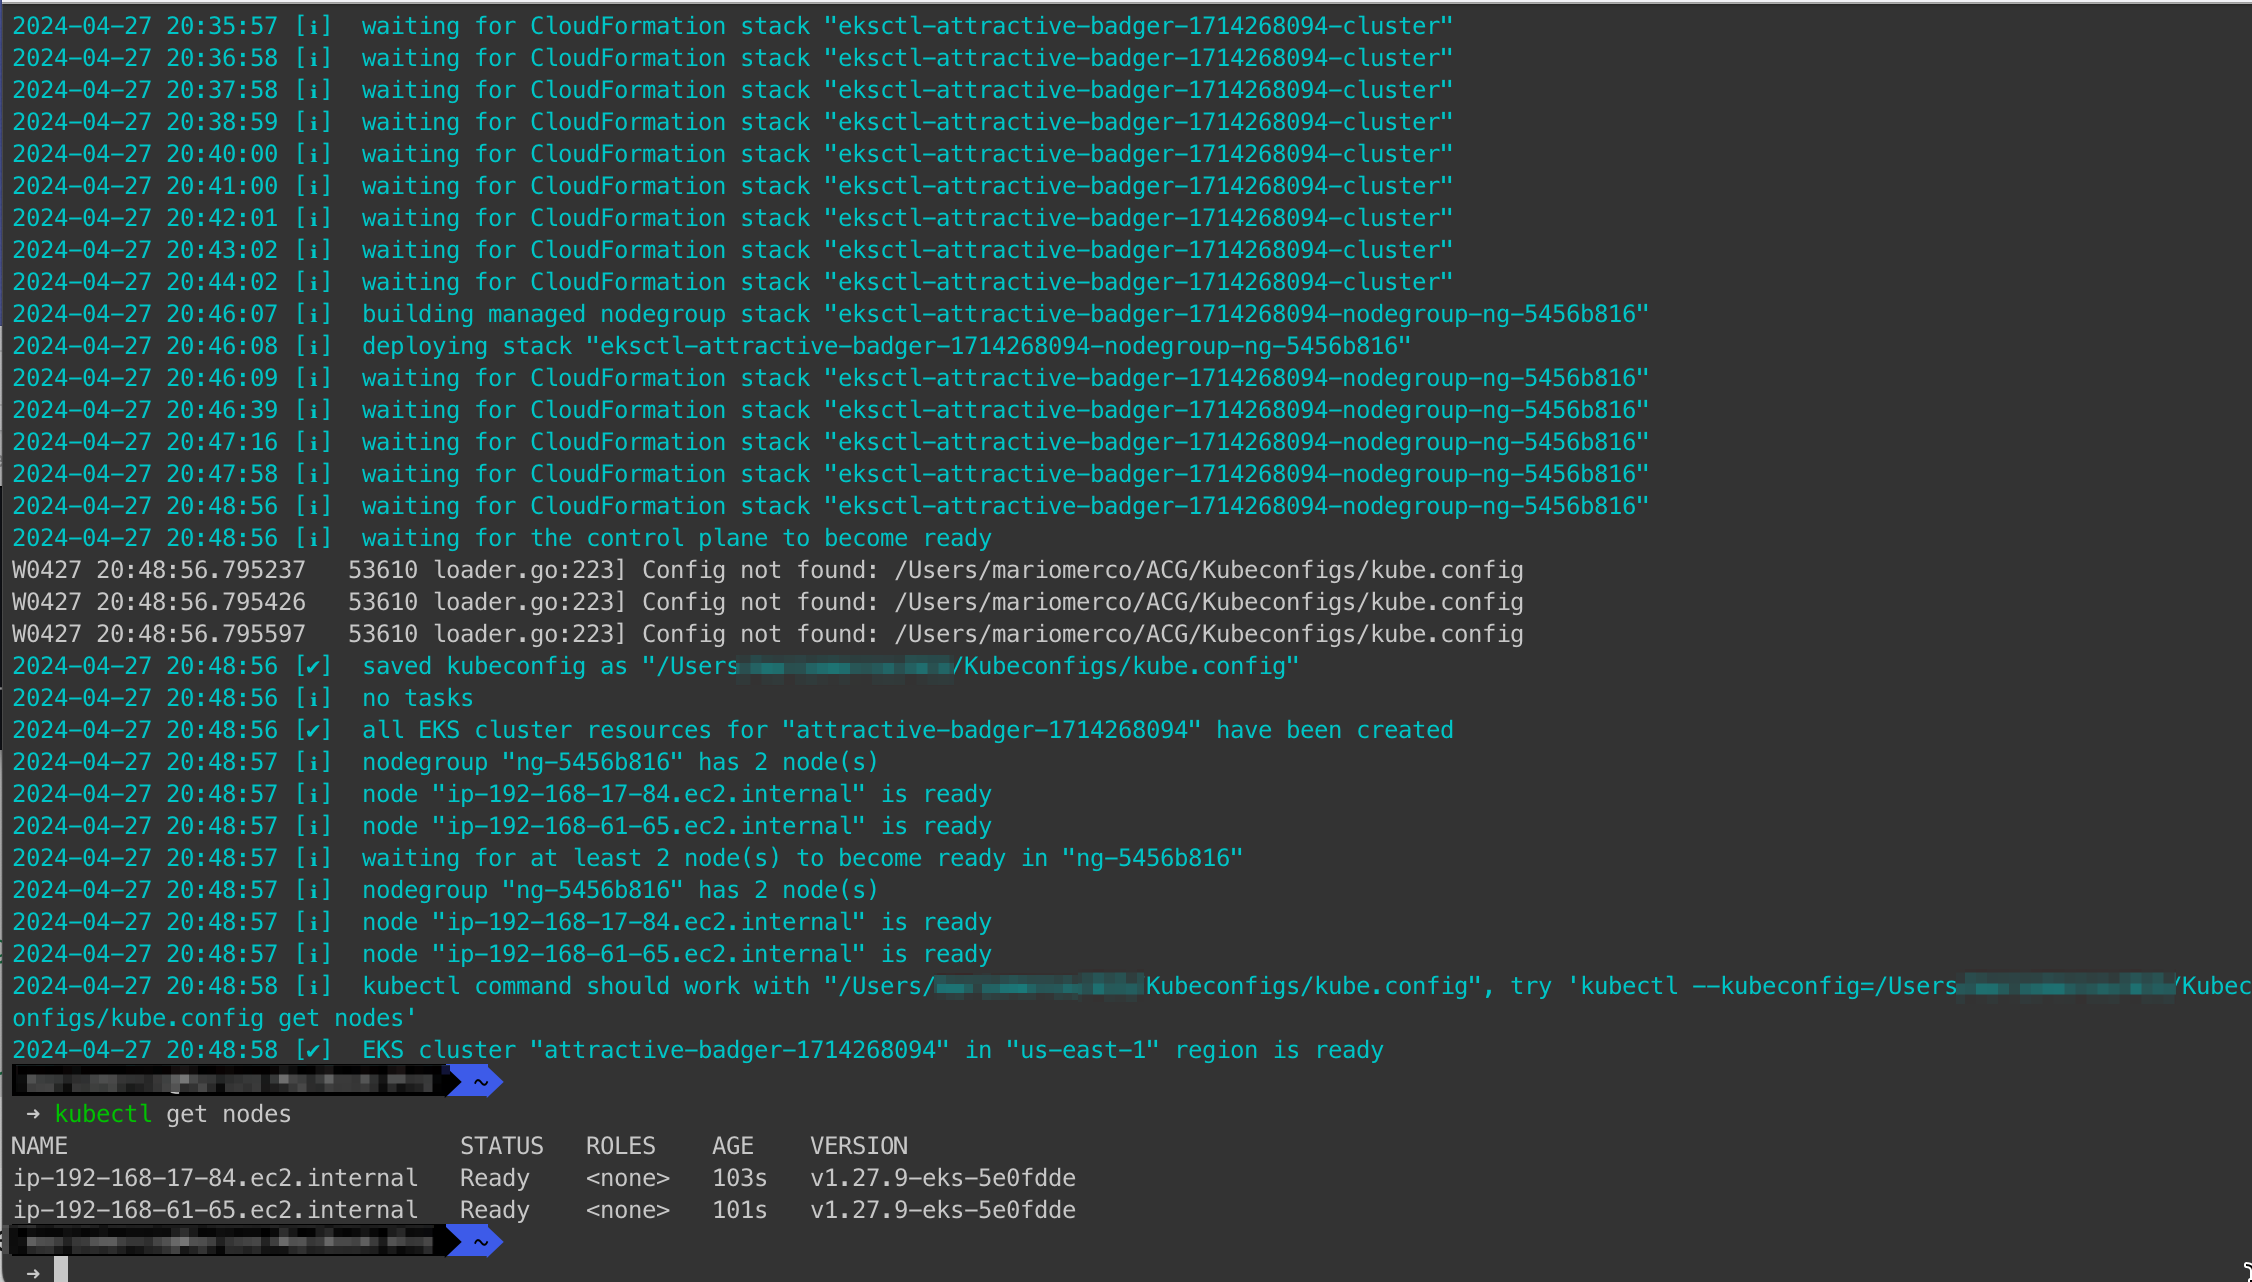Click the timestamp 2024-04-27 20:35:57
2252x1282 pixels.
pos(145,26)
